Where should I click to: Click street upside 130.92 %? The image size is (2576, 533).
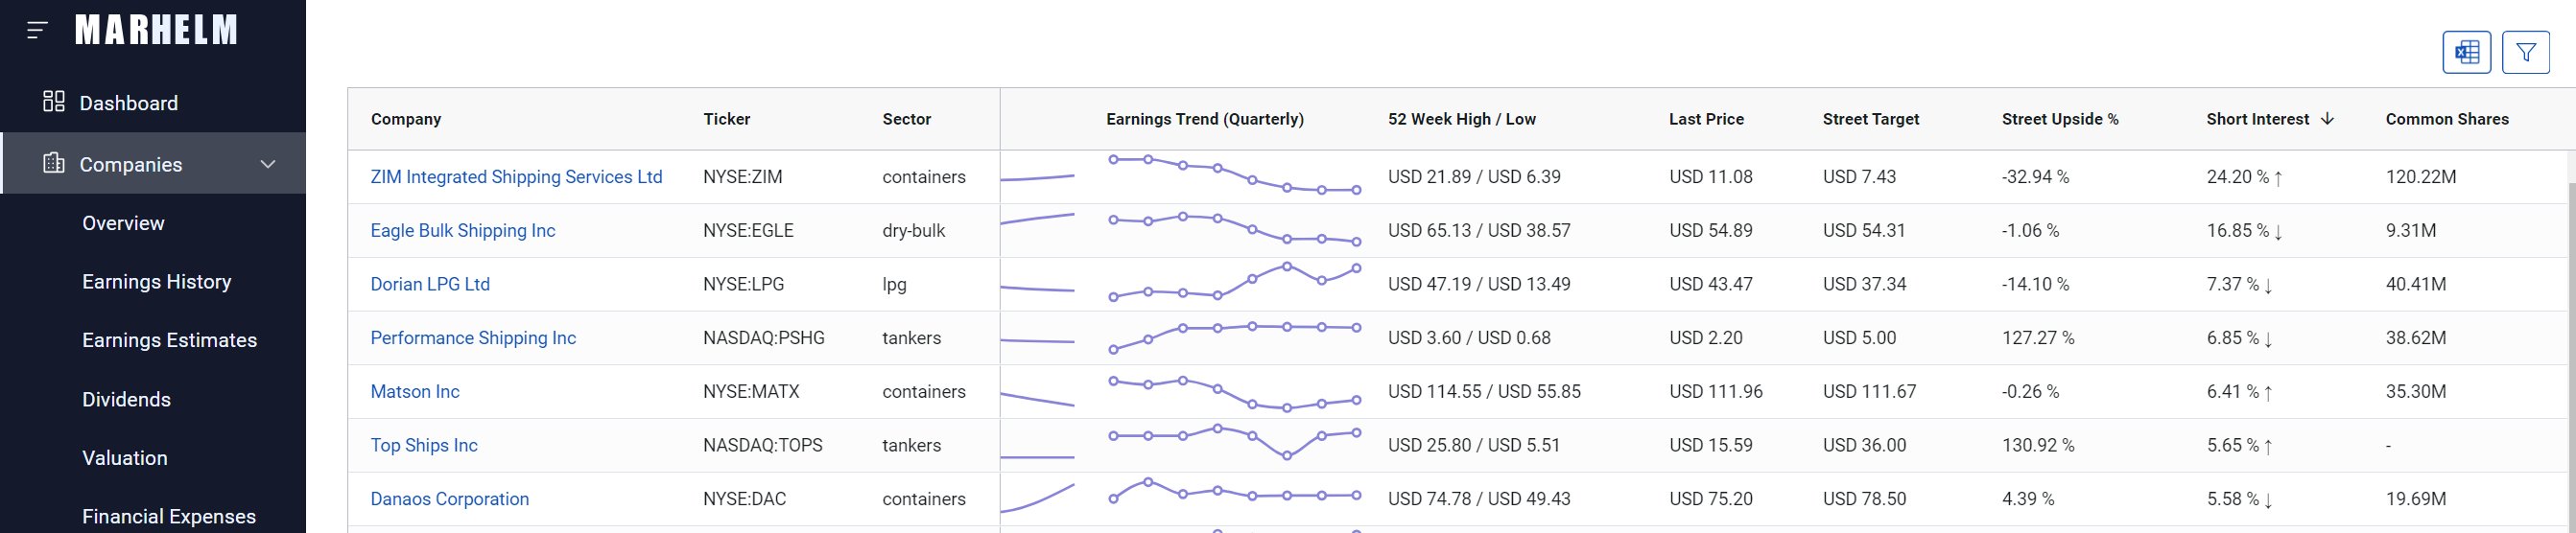(x=2038, y=445)
